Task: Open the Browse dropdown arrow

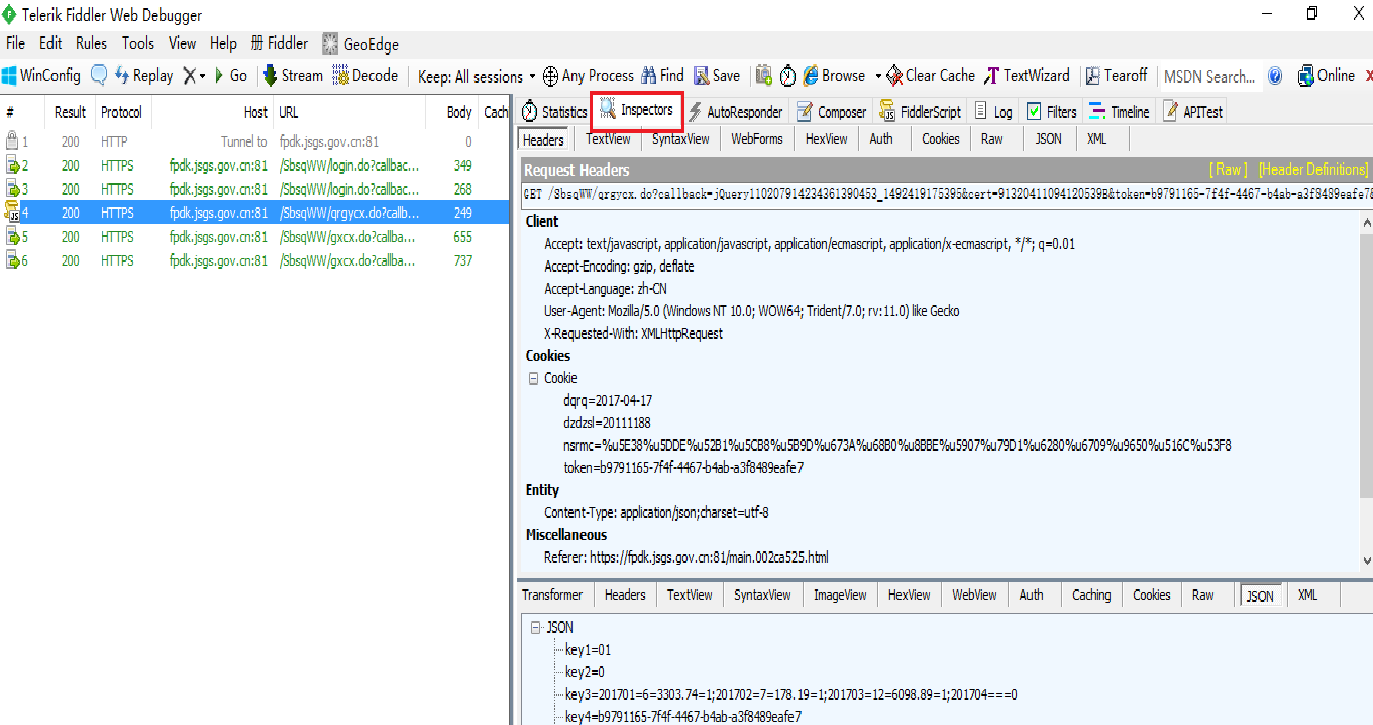Action: point(878,76)
